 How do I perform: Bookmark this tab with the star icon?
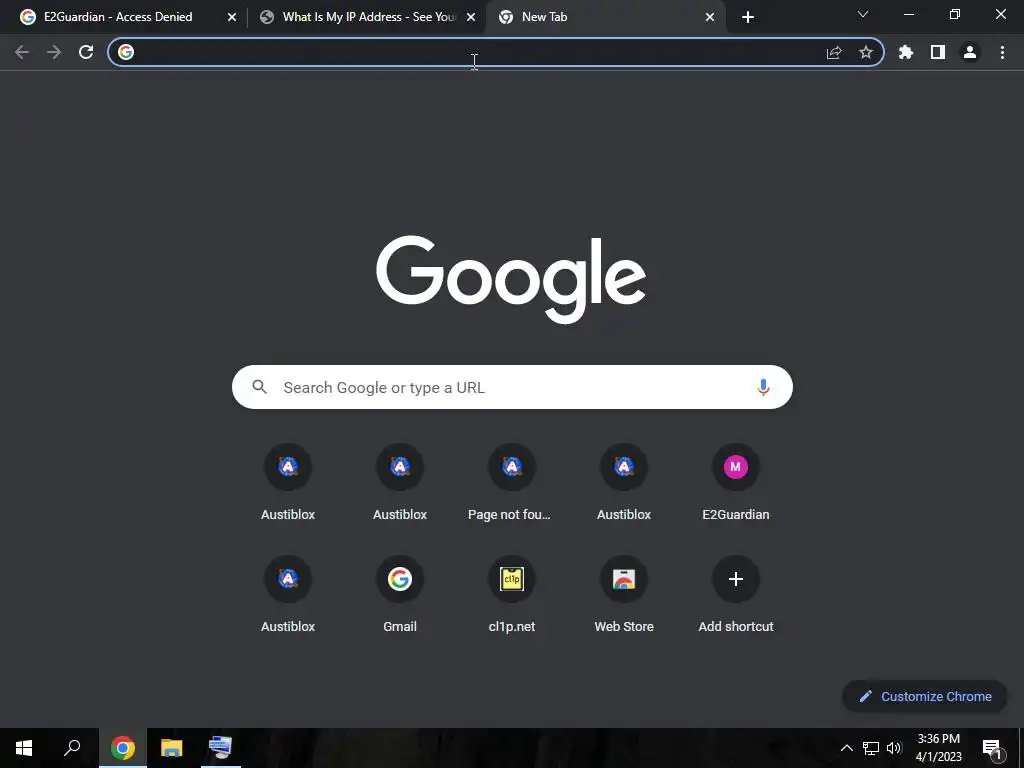point(866,52)
